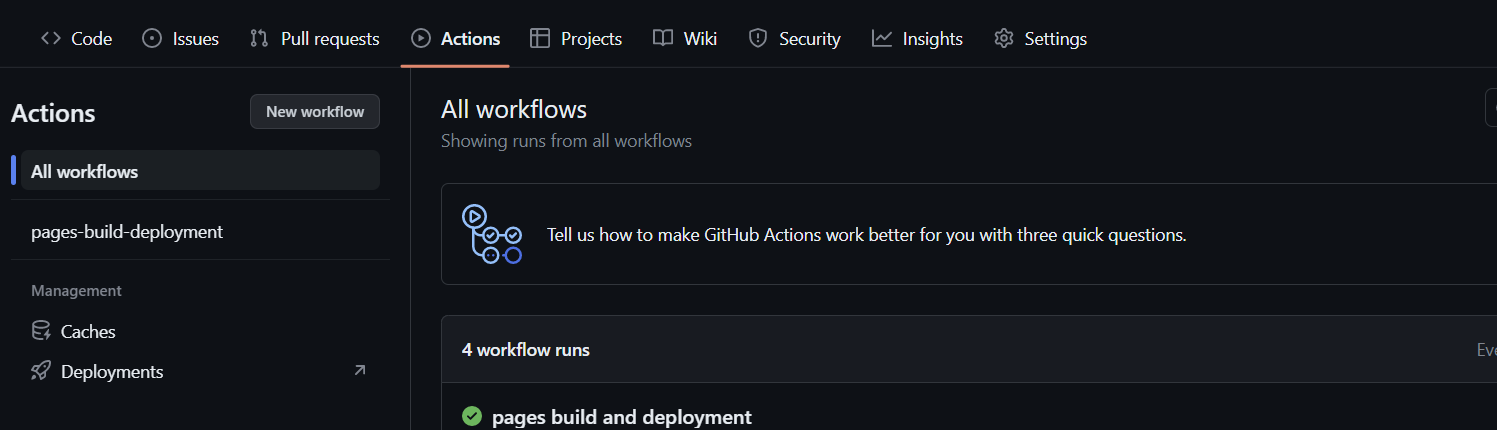The height and width of the screenshot is (430, 1497).
Task: Click the green success check icon
Action: click(x=472, y=416)
